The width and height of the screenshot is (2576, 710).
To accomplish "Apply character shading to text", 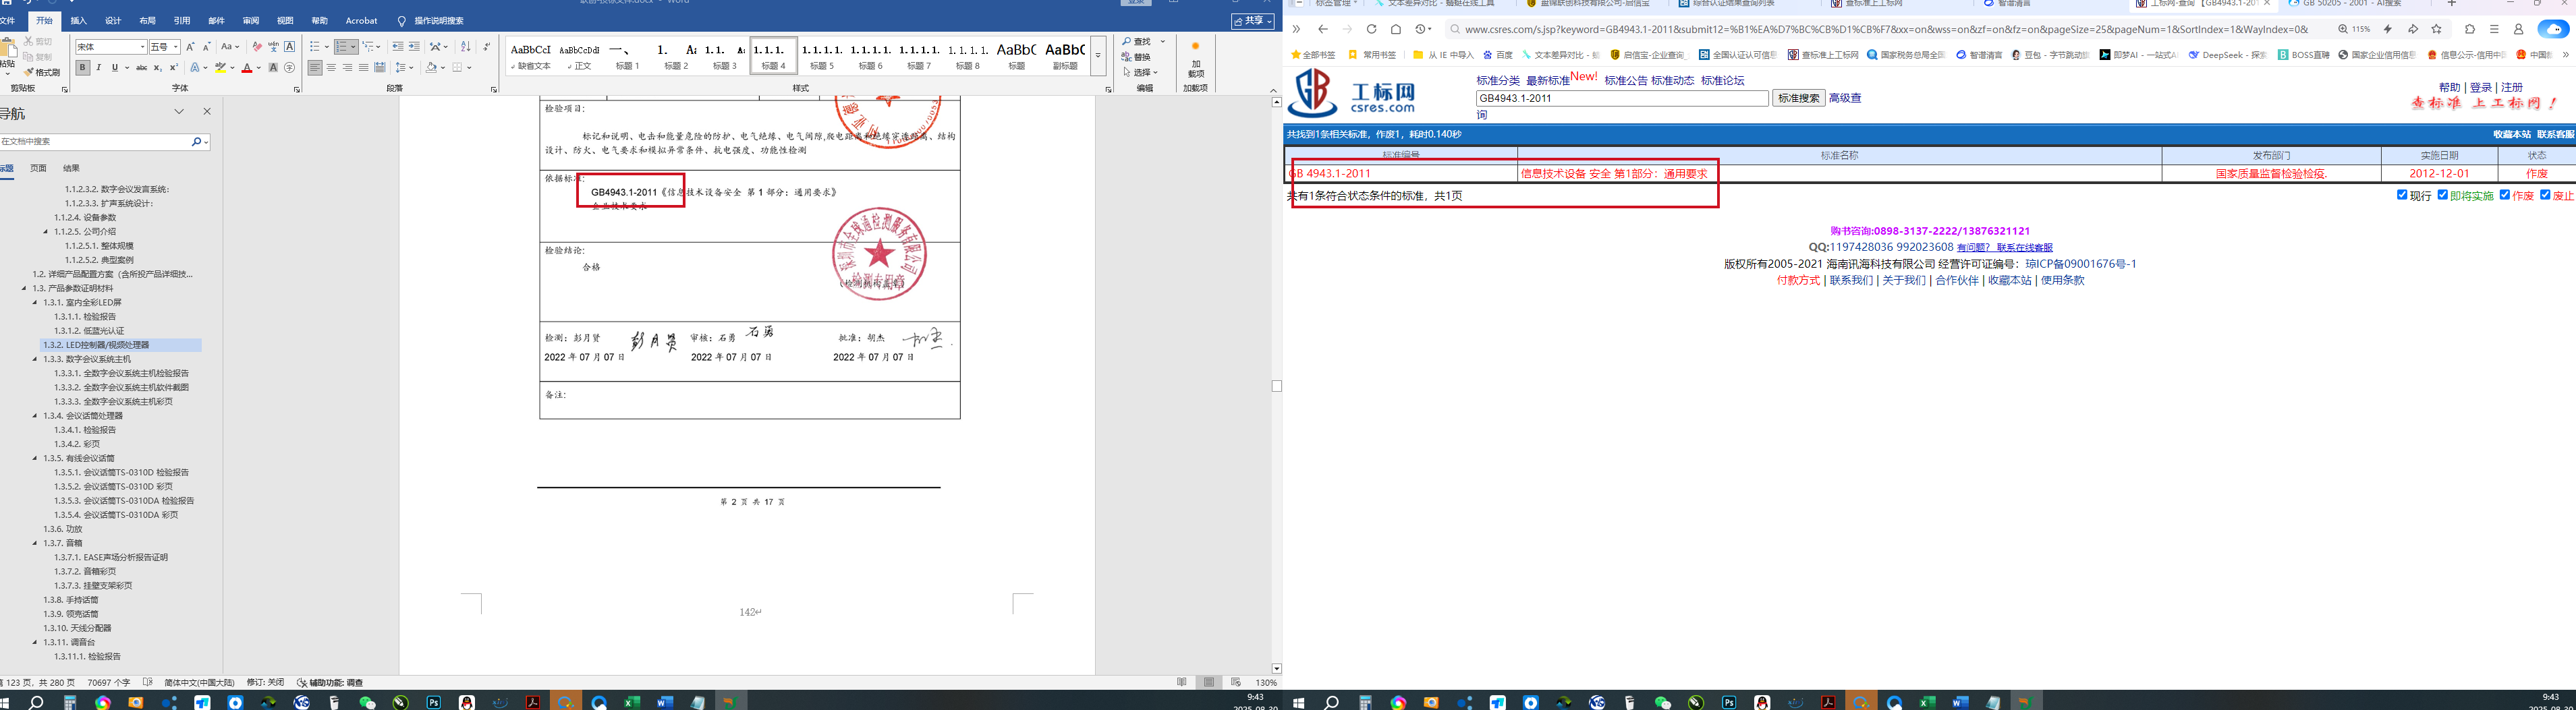I will 273,68.
